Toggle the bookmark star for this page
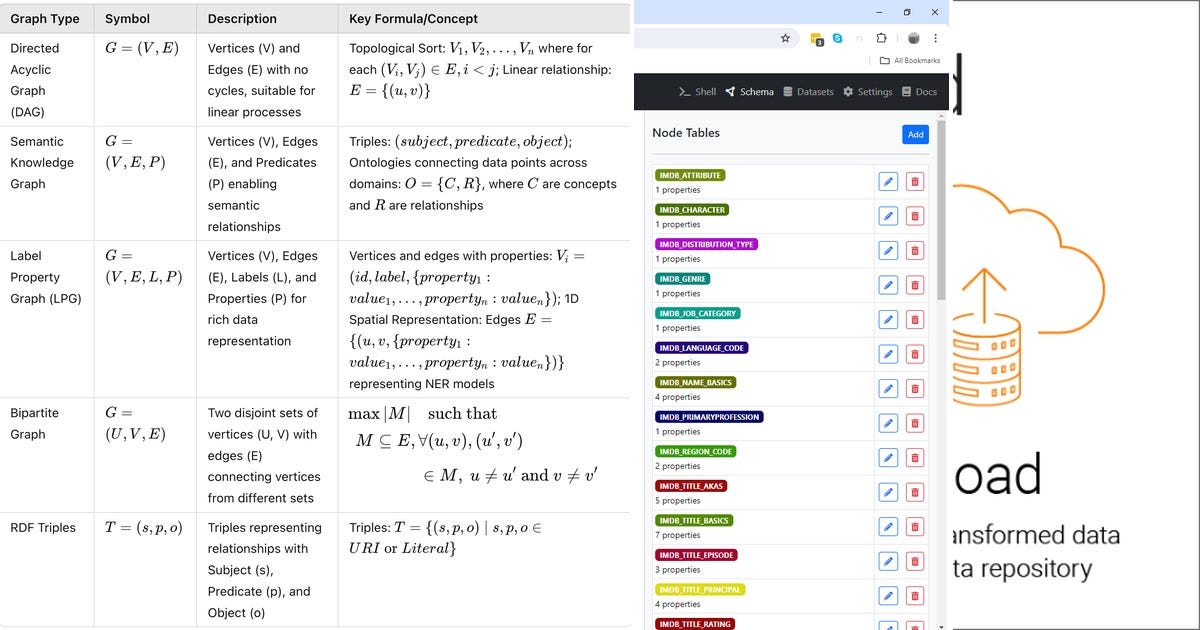 click(786, 37)
